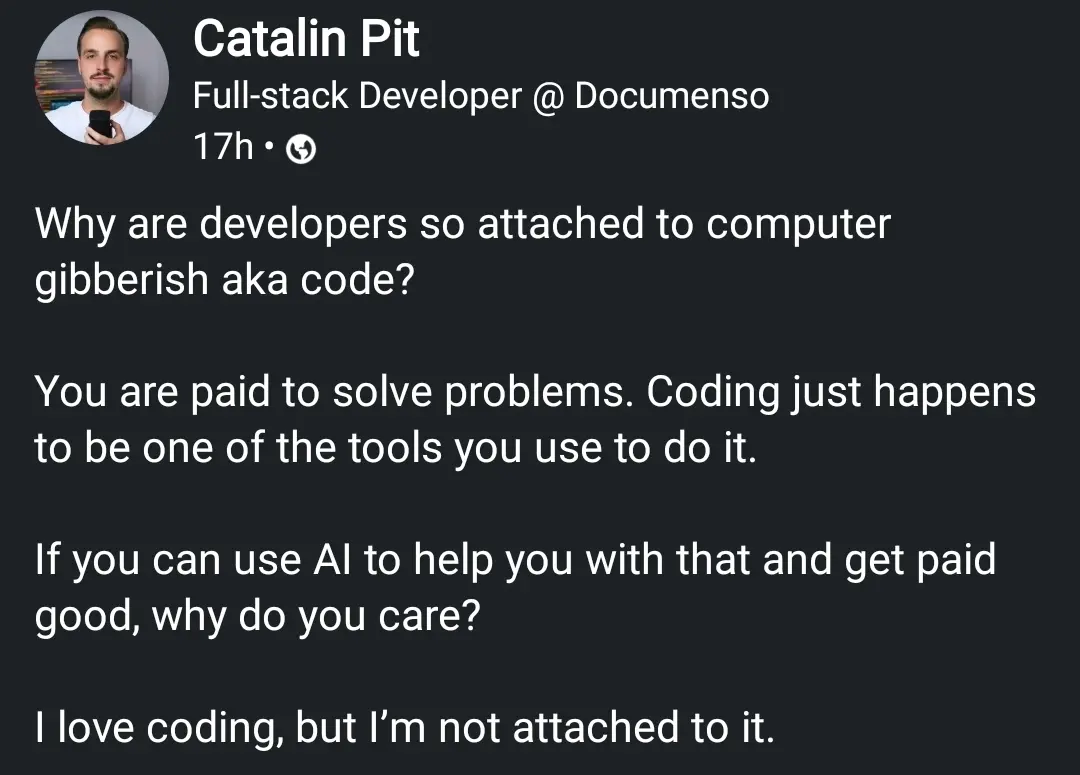This screenshot has width=1080, height=775.
Task: Open Catalin Pit's profile photo
Action: (101, 78)
